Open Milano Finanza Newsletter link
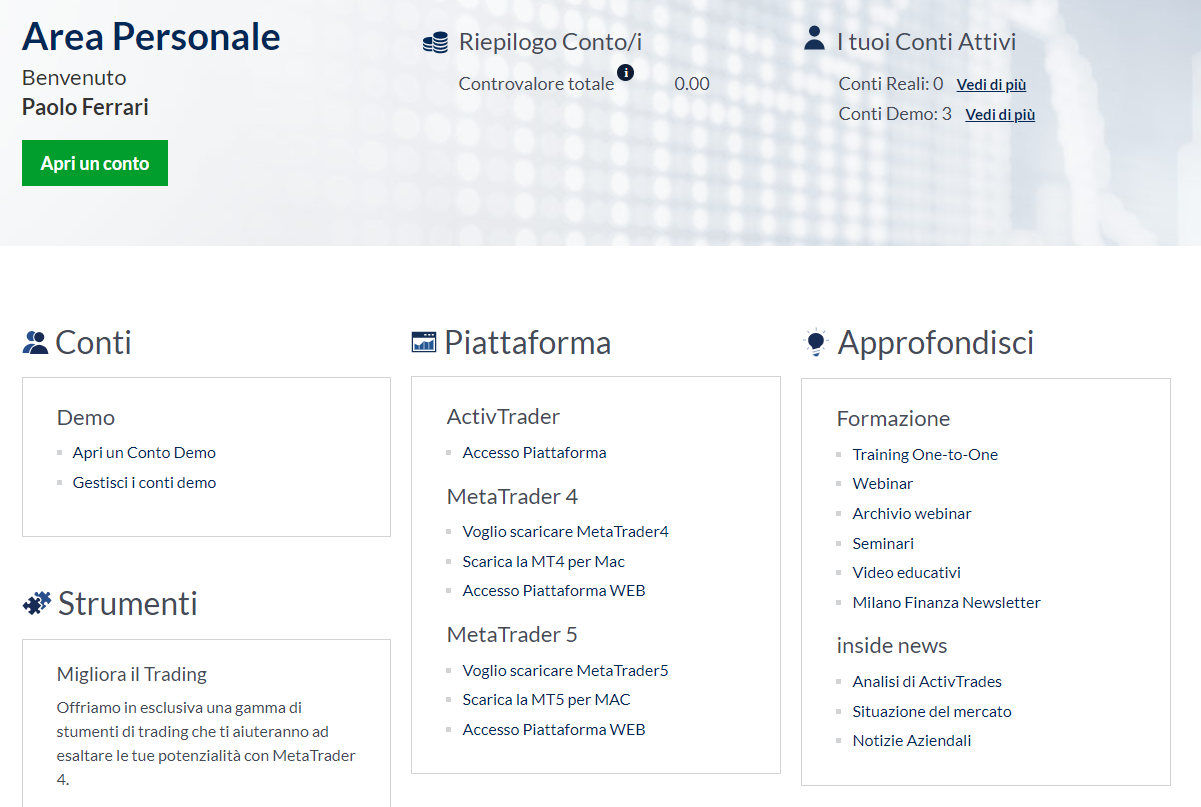This screenshot has height=807, width=1201. pyautogui.click(x=946, y=603)
